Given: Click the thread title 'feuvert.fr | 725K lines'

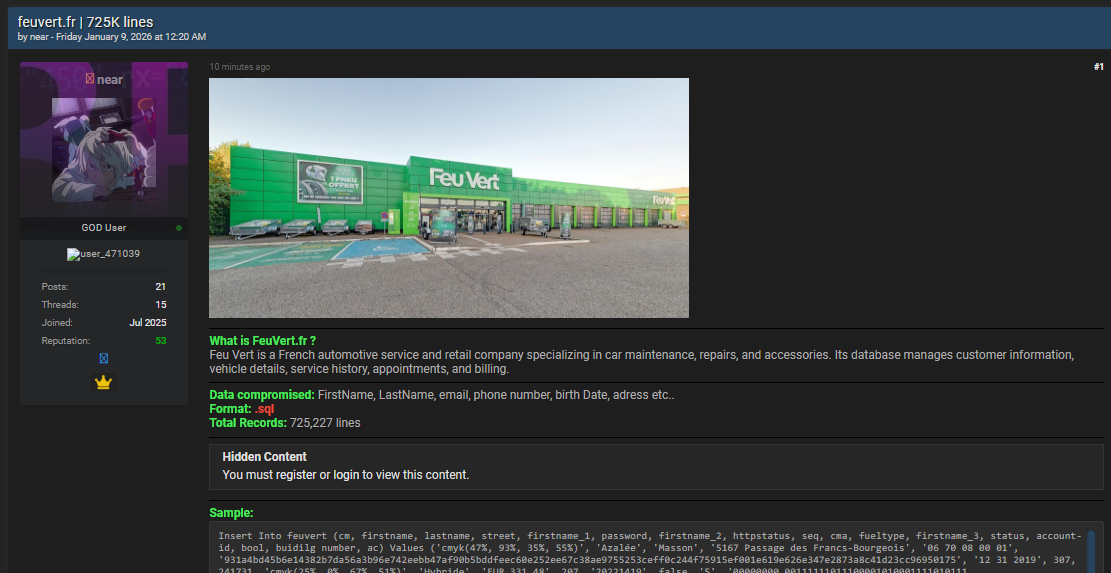Looking at the screenshot, I should pyautogui.click(x=85, y=21).
